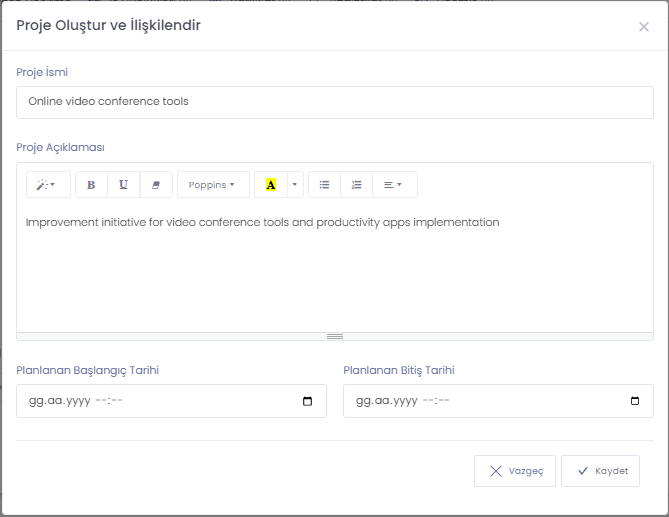Click the Proje İsmi label
Screen dimensions: 669x517
pos(42,72)
